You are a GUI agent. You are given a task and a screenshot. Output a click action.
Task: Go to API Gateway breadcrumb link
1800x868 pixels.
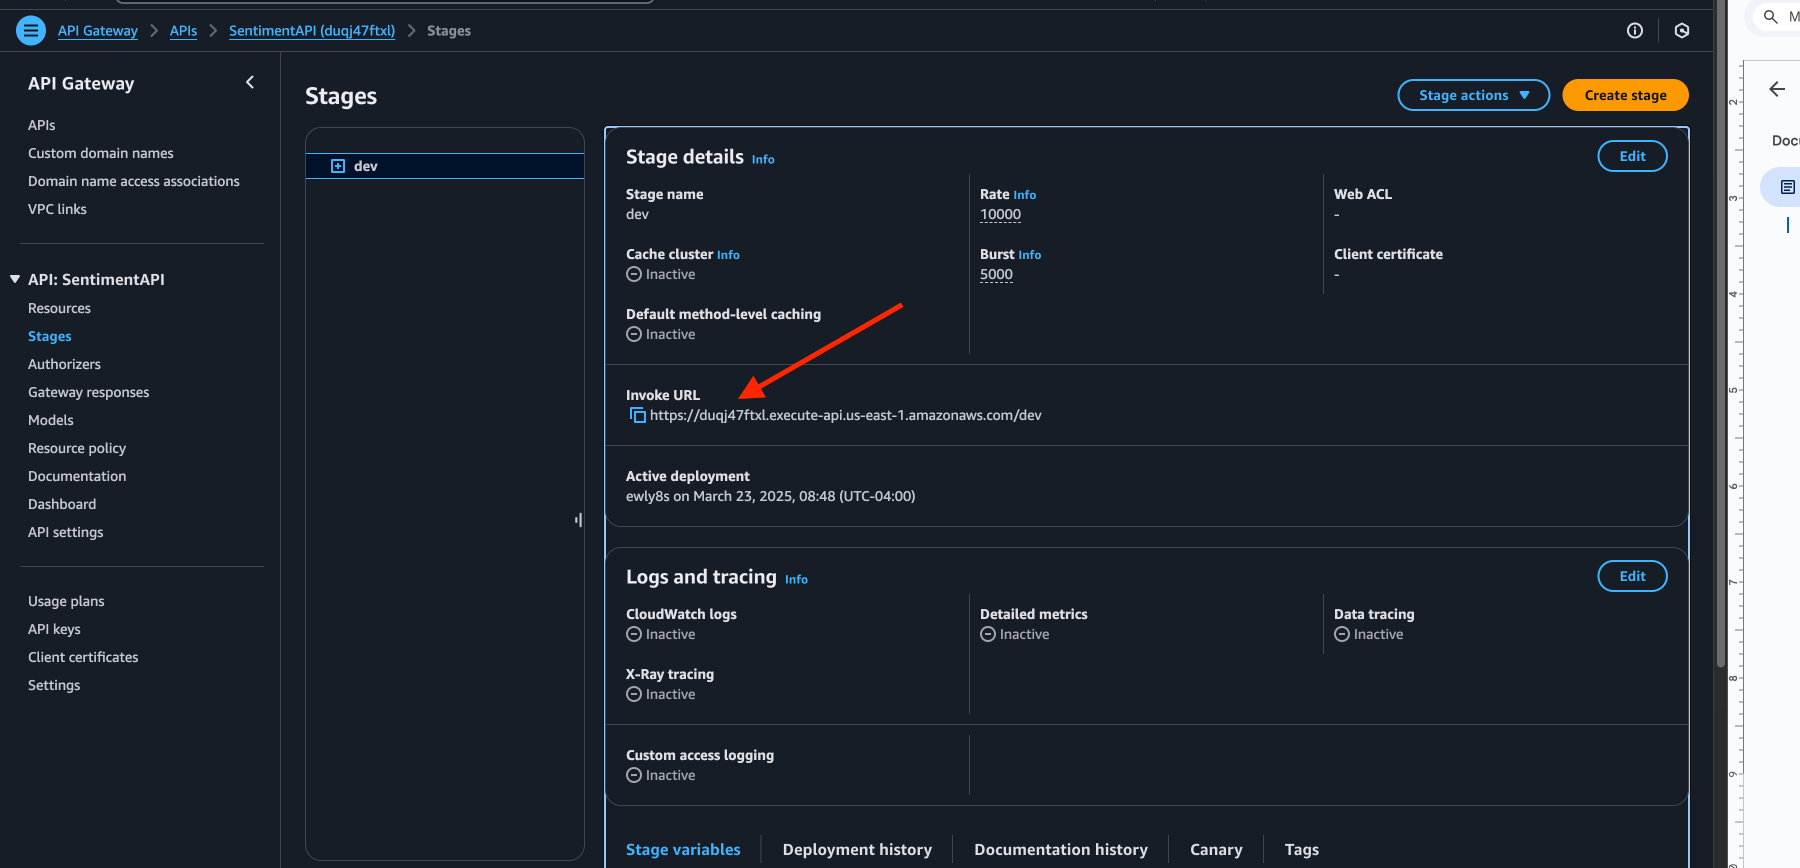click(98, 31)
